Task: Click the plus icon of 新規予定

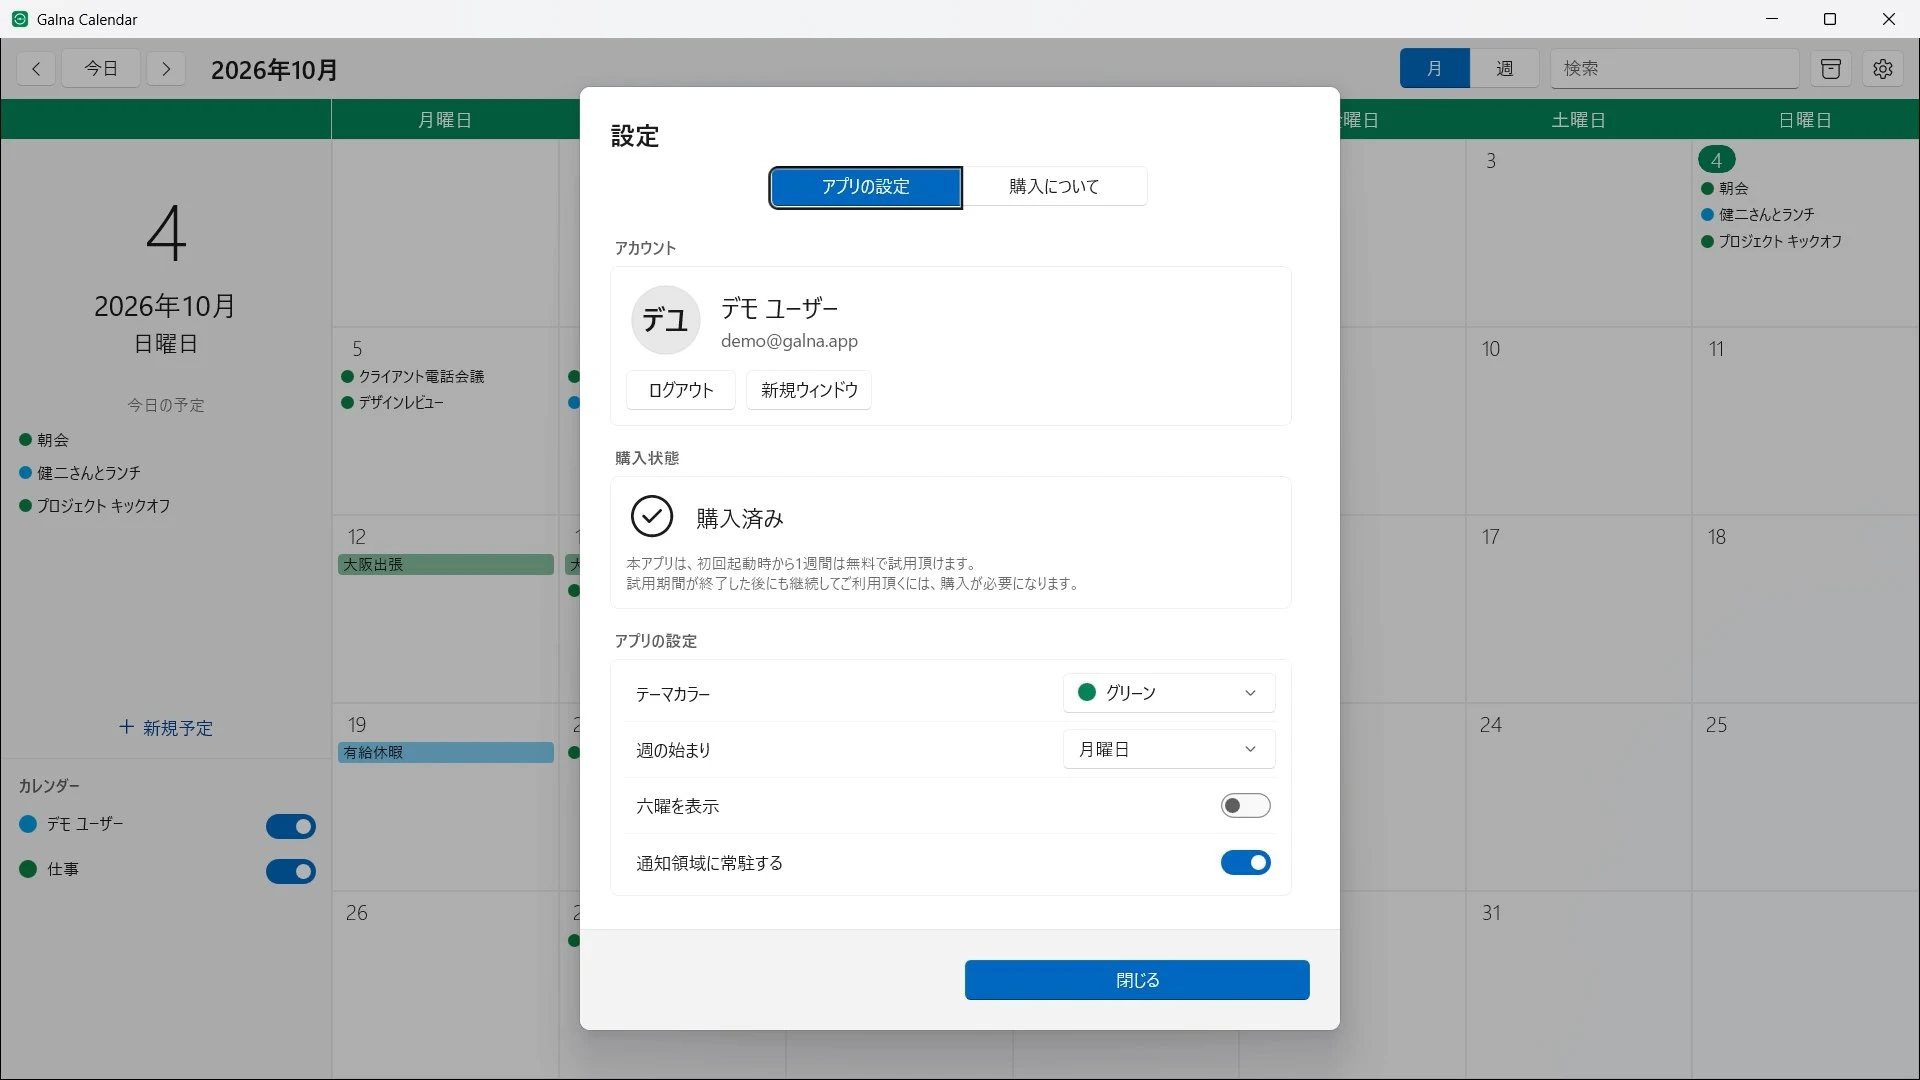Action: click(x=126, y=727)
